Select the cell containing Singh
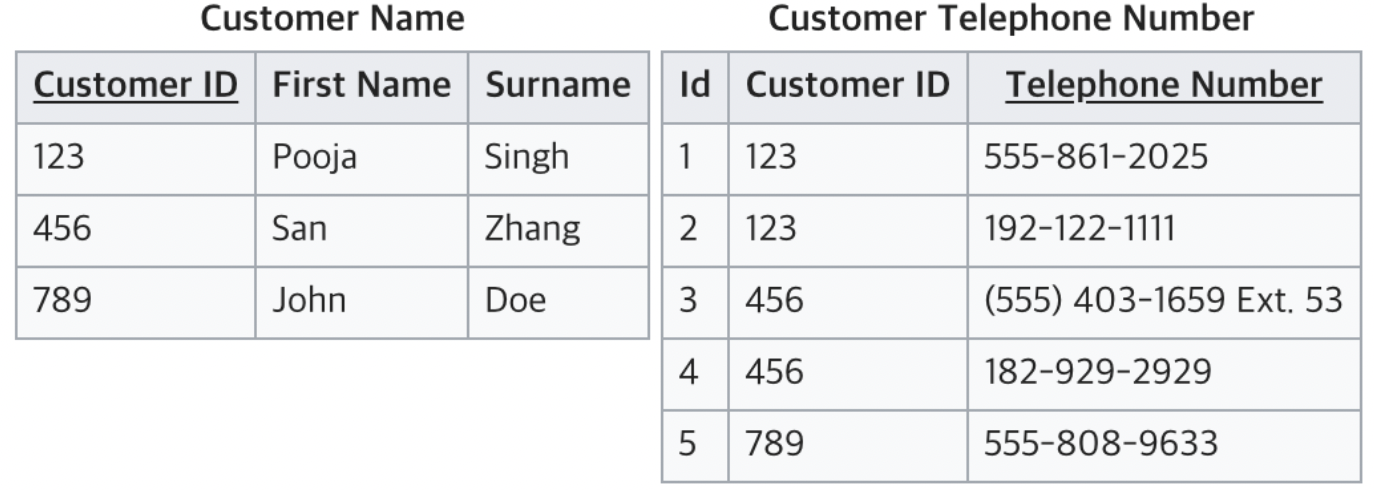1374x490 pixels. click(x=558, y=159)
